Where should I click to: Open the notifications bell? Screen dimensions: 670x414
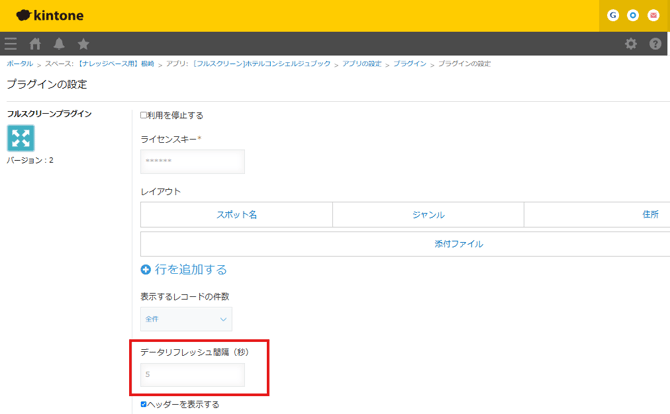(x=59, y=44)
